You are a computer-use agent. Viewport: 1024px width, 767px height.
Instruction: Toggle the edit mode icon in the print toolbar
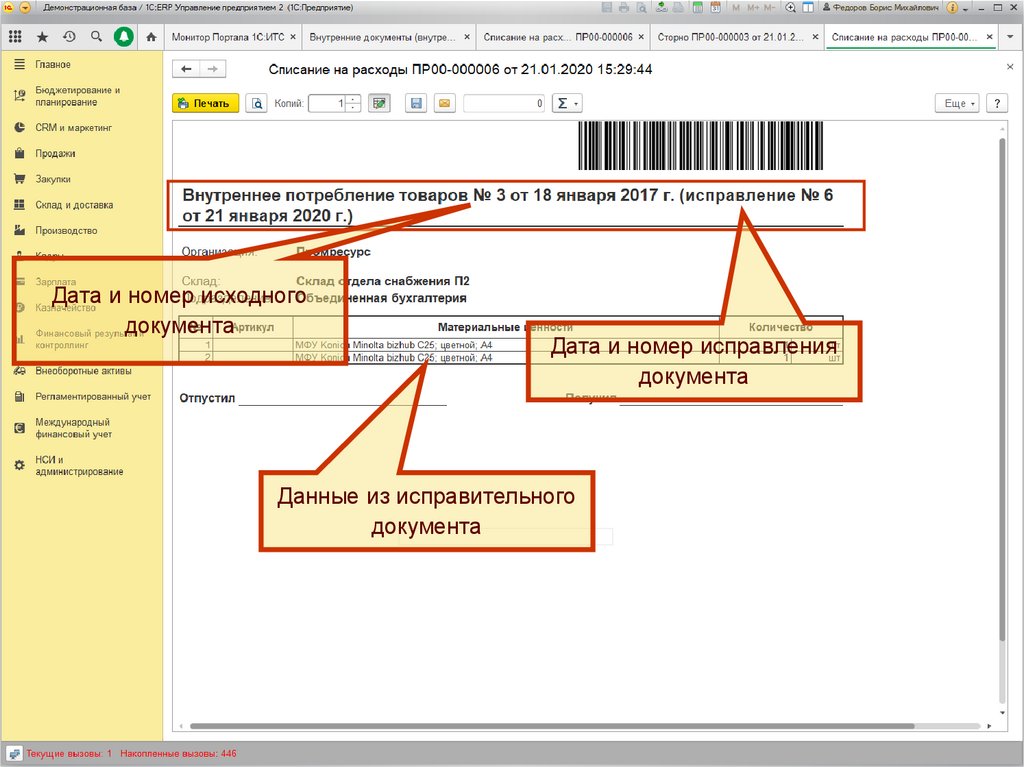click(x=379, y=103)
